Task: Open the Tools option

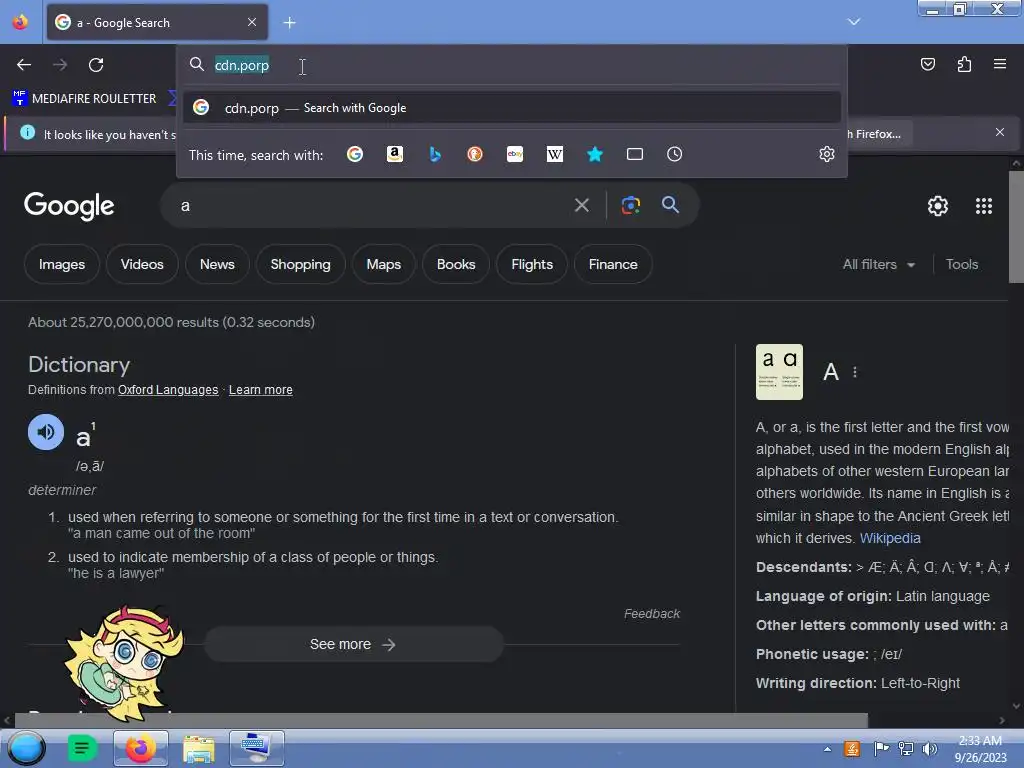Action: (962, 264)
